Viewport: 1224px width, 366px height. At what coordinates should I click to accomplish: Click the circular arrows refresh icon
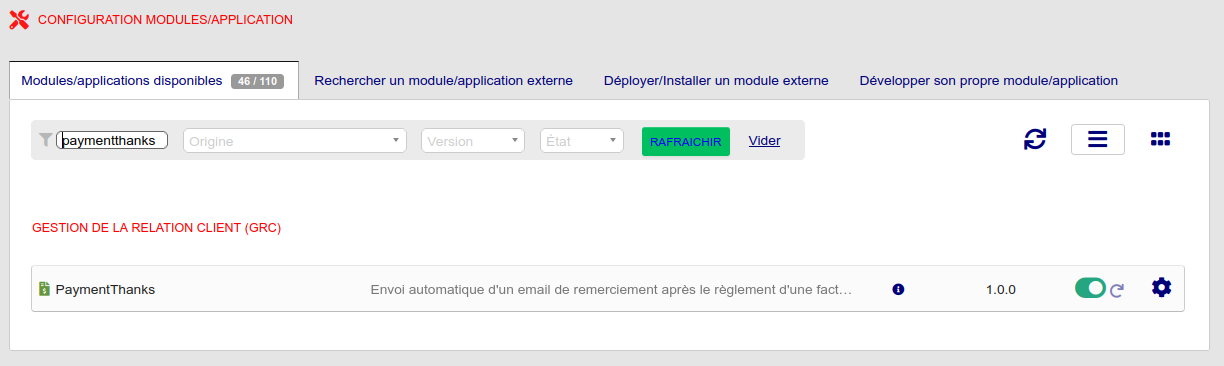(1035, 139)
